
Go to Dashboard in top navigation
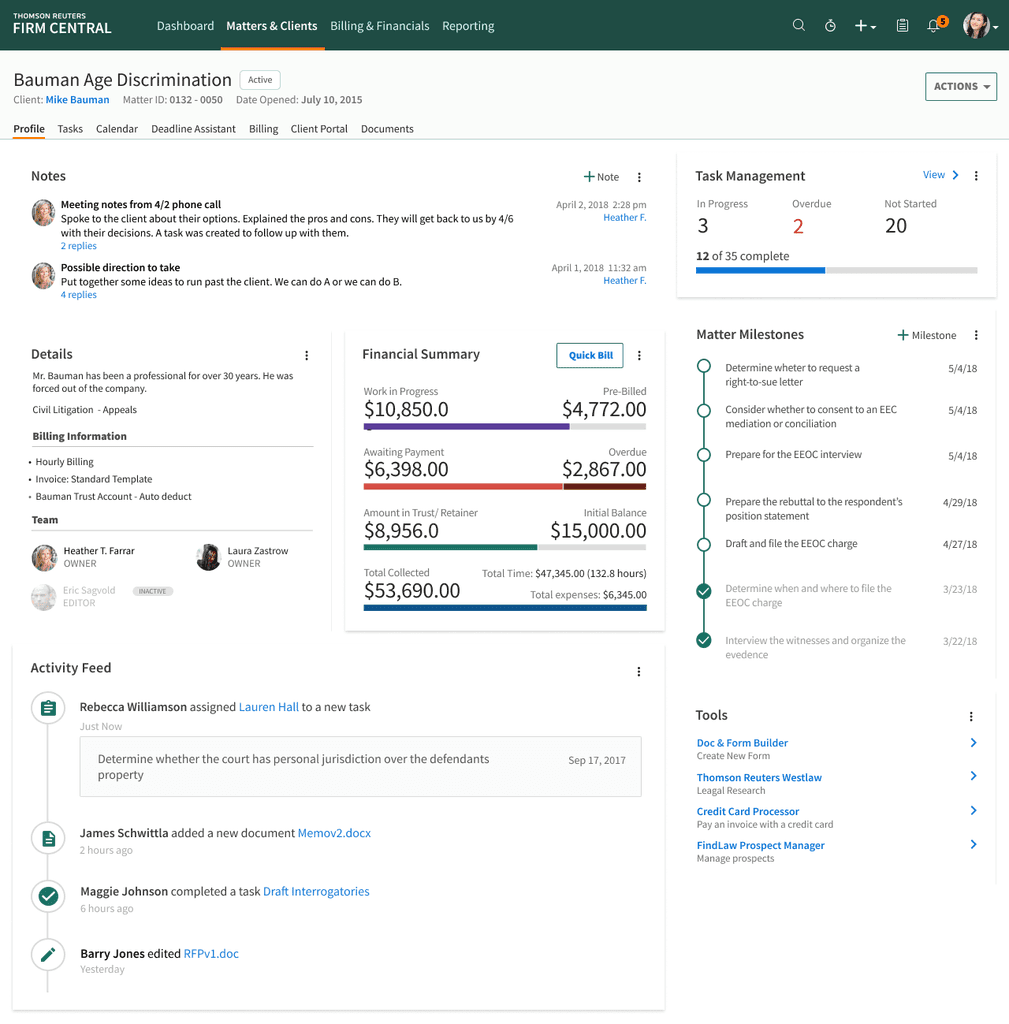[x=185, y=25]
